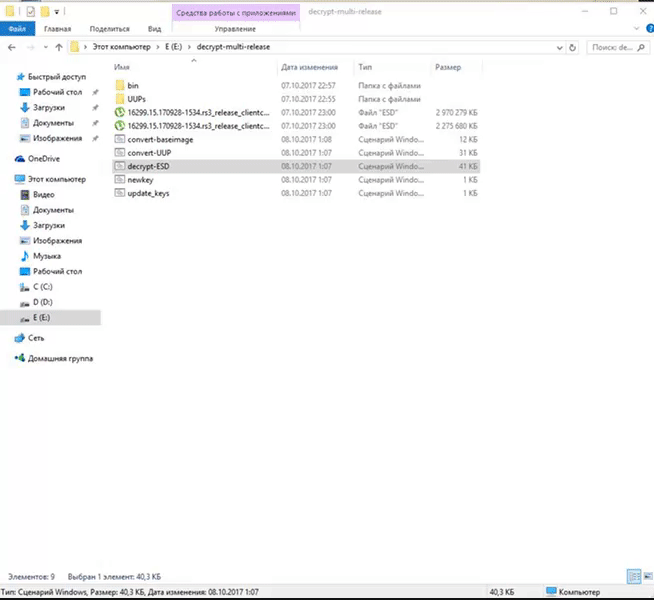
Task: Click E (E:) breadcrumb in address bar
Action: [x=174, y=47]
